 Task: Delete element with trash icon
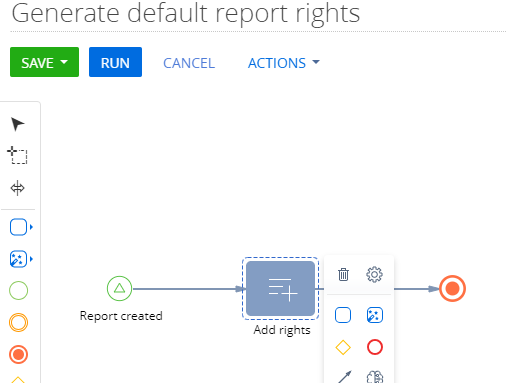343,274
